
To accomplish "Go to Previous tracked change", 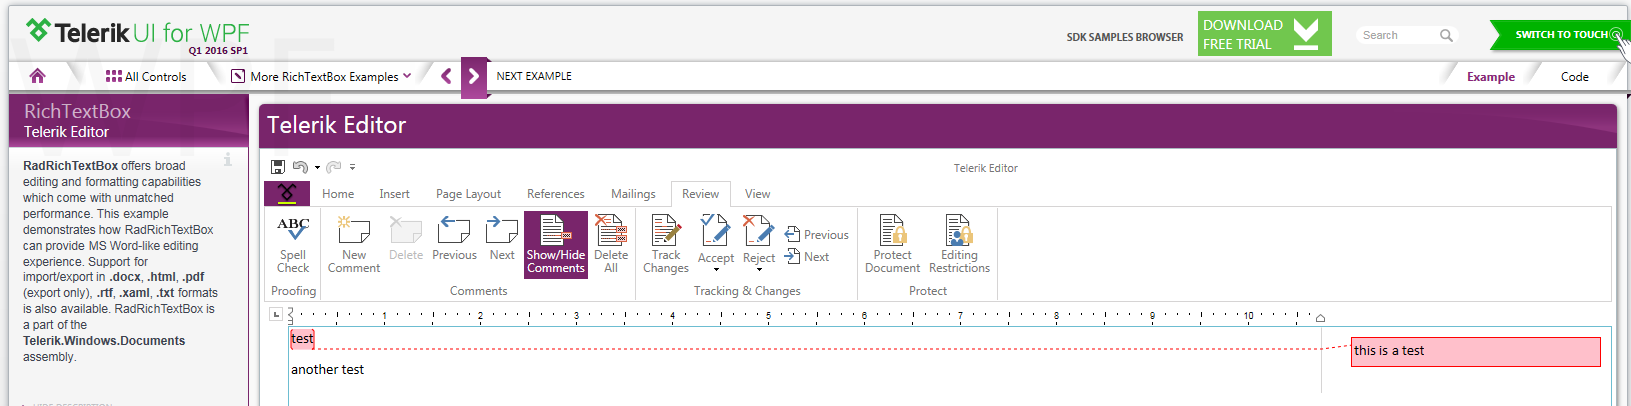I will click(x=816, y=235).
